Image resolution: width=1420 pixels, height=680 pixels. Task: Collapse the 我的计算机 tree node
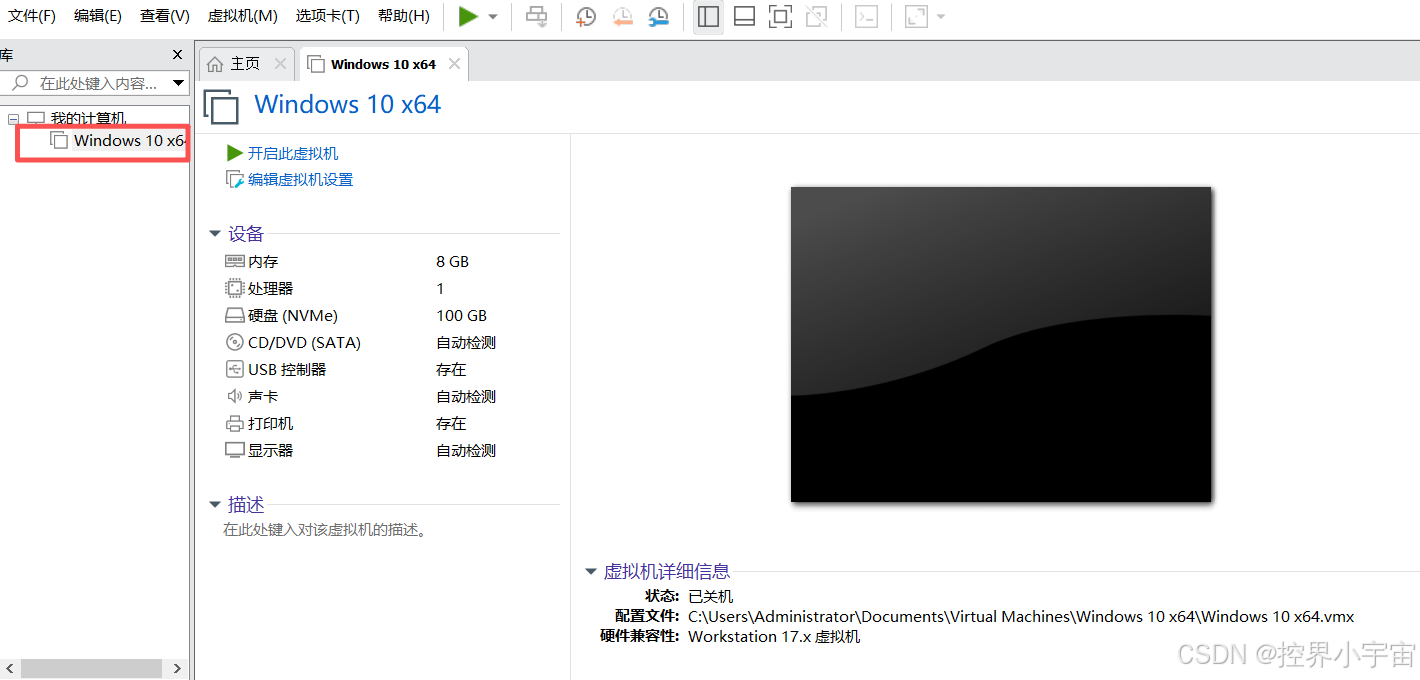[14, 119]
